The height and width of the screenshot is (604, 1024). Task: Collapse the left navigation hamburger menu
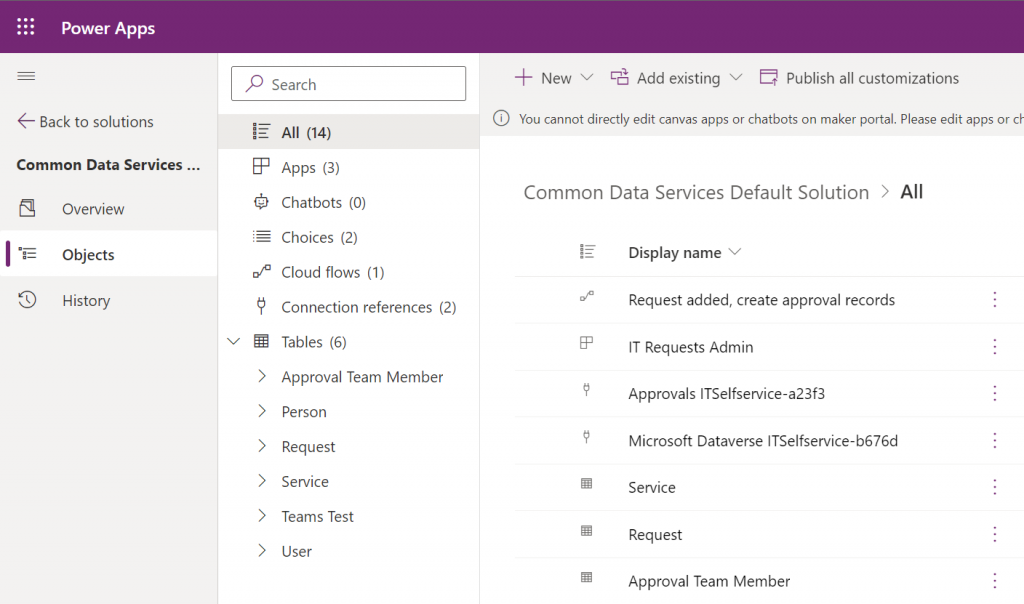26,76
